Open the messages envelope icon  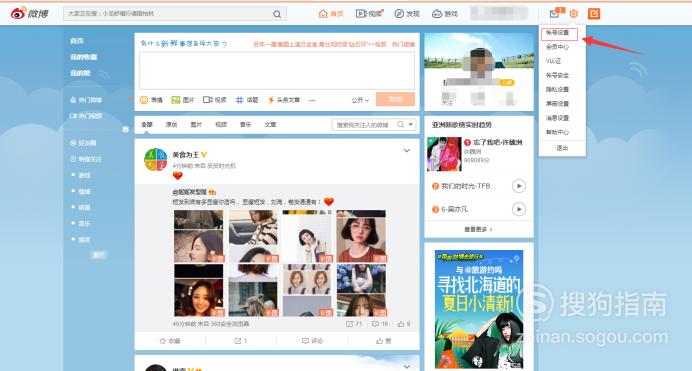click(x=554, y=14)
